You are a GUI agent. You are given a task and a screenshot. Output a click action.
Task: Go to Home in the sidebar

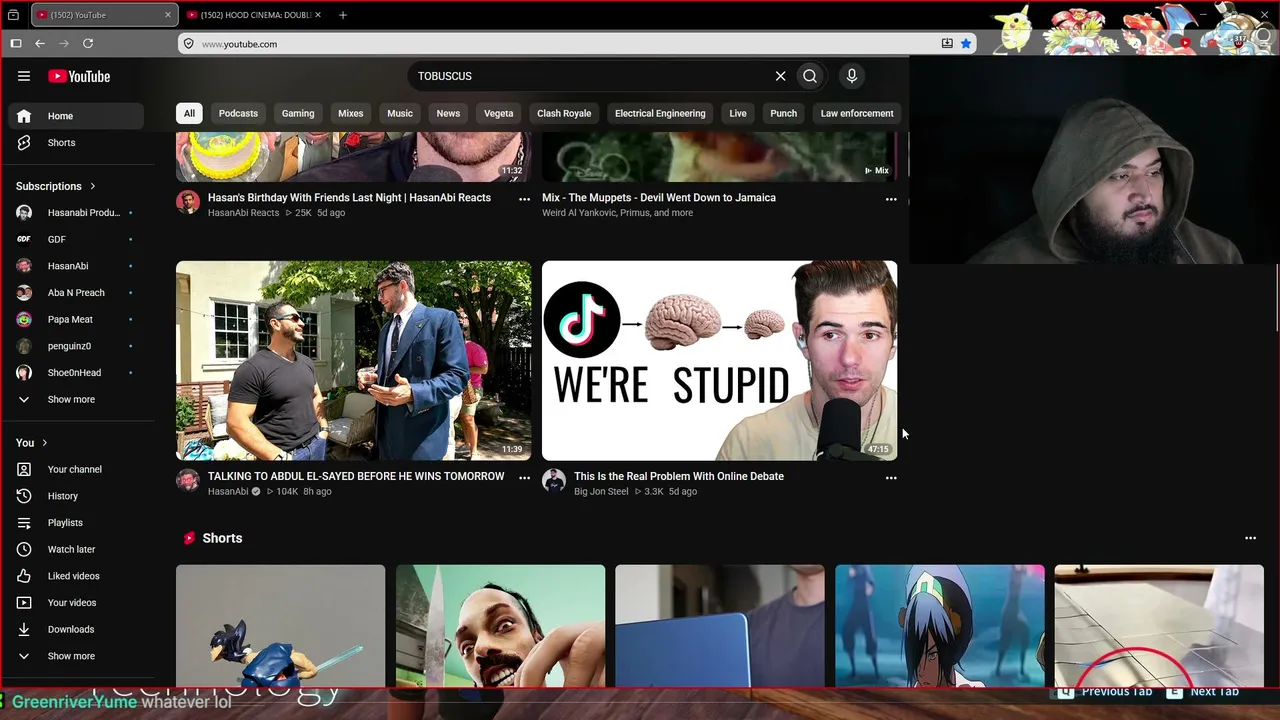(76, 116)
